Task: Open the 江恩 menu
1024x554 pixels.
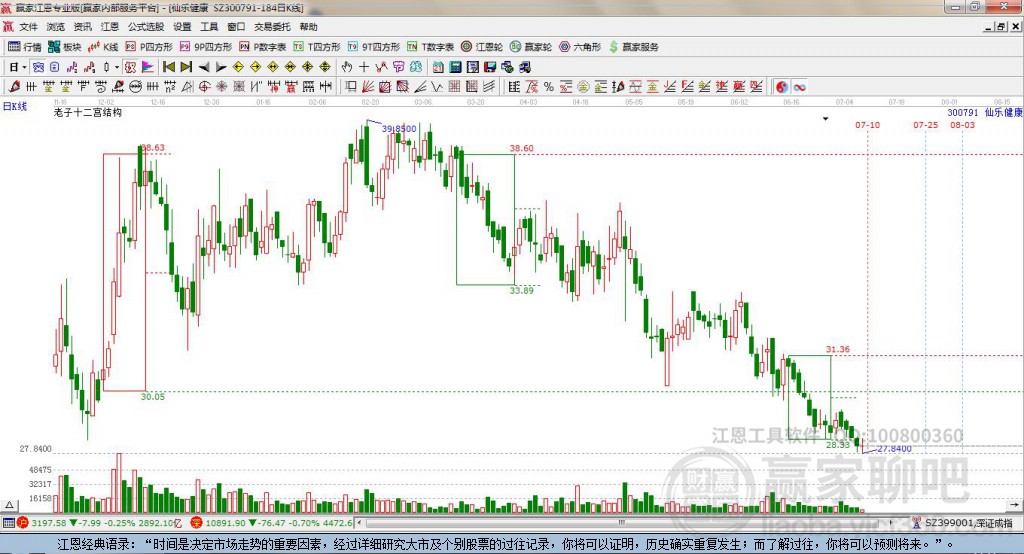Action: (110, 27)
